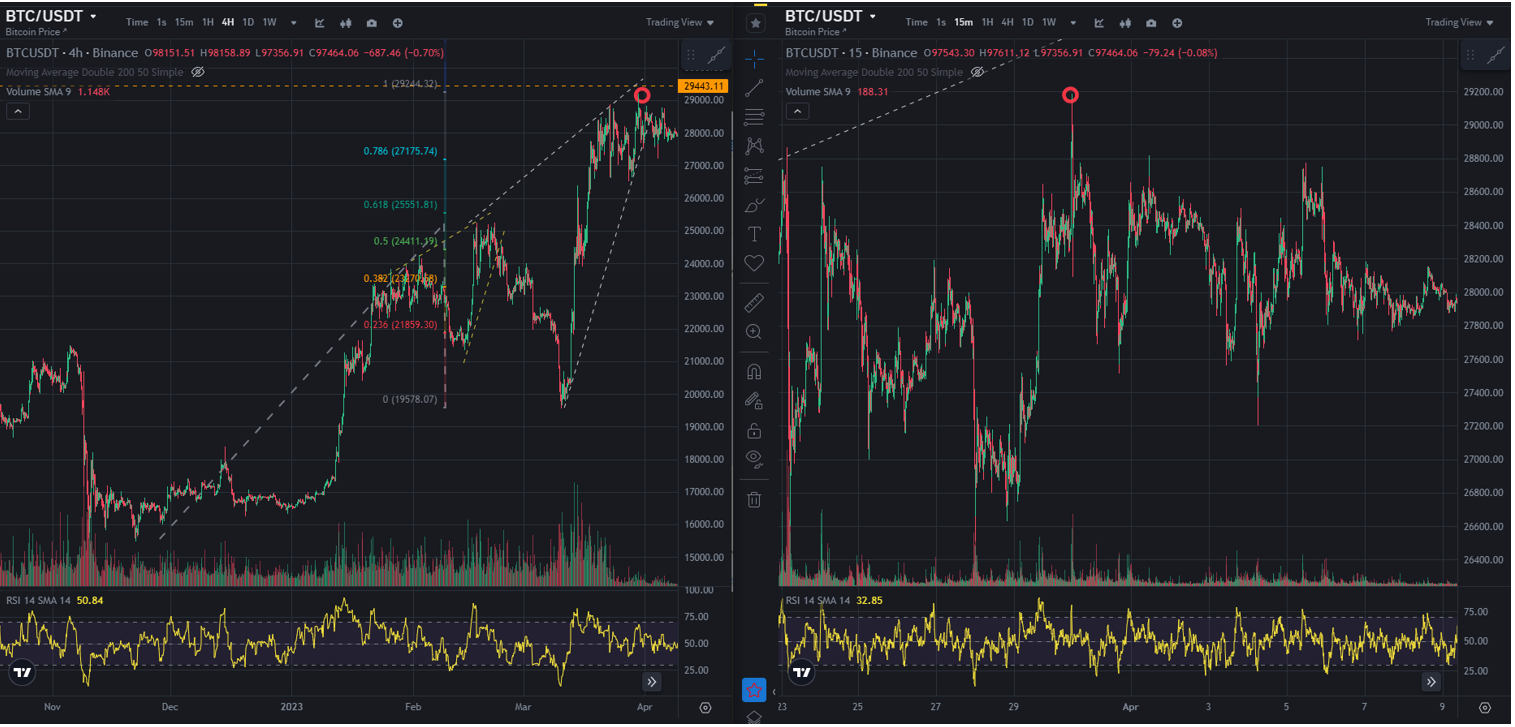Select the XABCD pattern tool
The image size is (1515, 727).
pyautogui.click(x=754, y=146)
